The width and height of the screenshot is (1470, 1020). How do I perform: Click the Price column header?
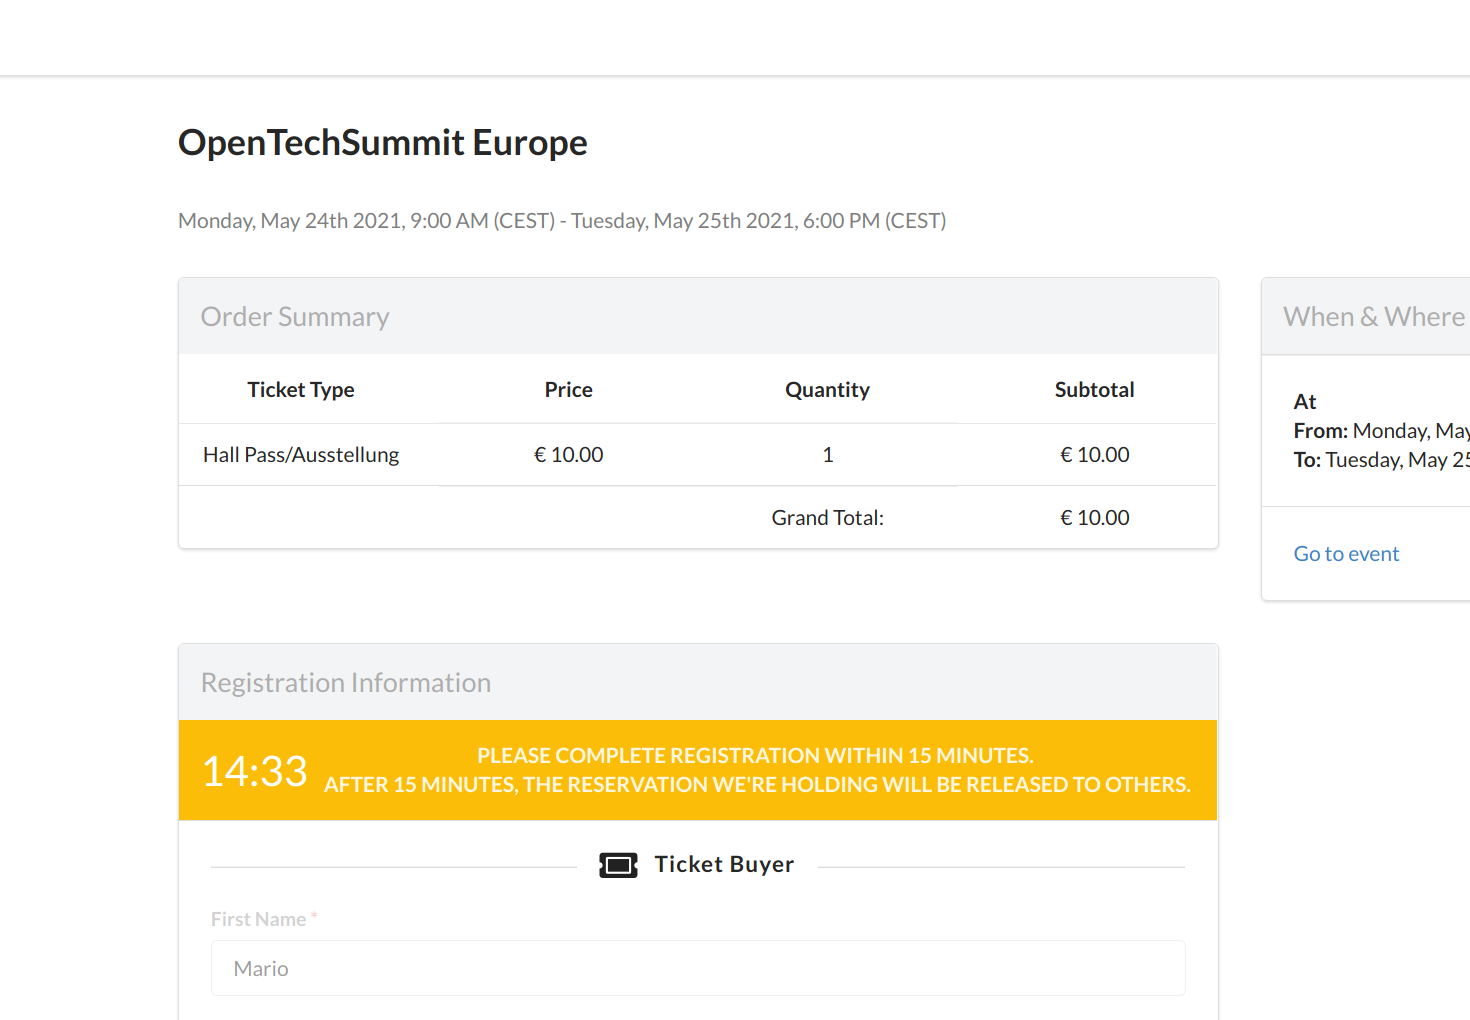pyautogui.click(x=569, y=390)
